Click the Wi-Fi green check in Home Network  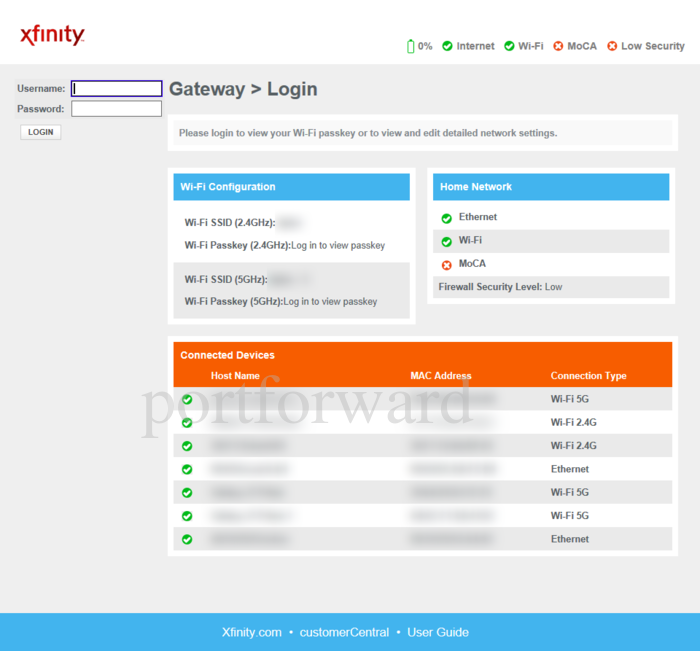click(446, 241)
